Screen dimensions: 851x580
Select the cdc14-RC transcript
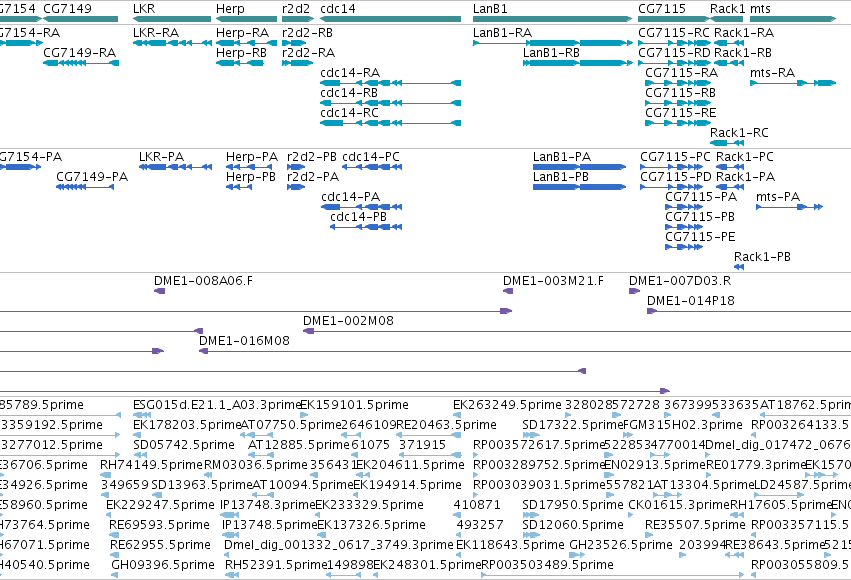tap(391, 123)
